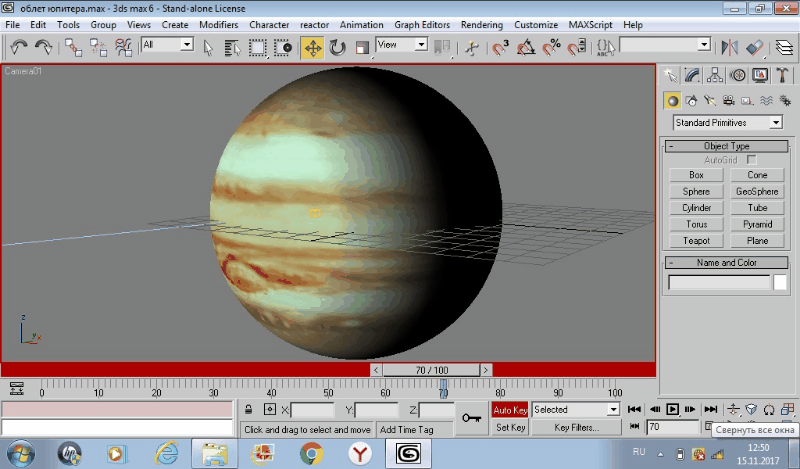Open the Hierarchy command panel
800x469 pixels.
715,75
